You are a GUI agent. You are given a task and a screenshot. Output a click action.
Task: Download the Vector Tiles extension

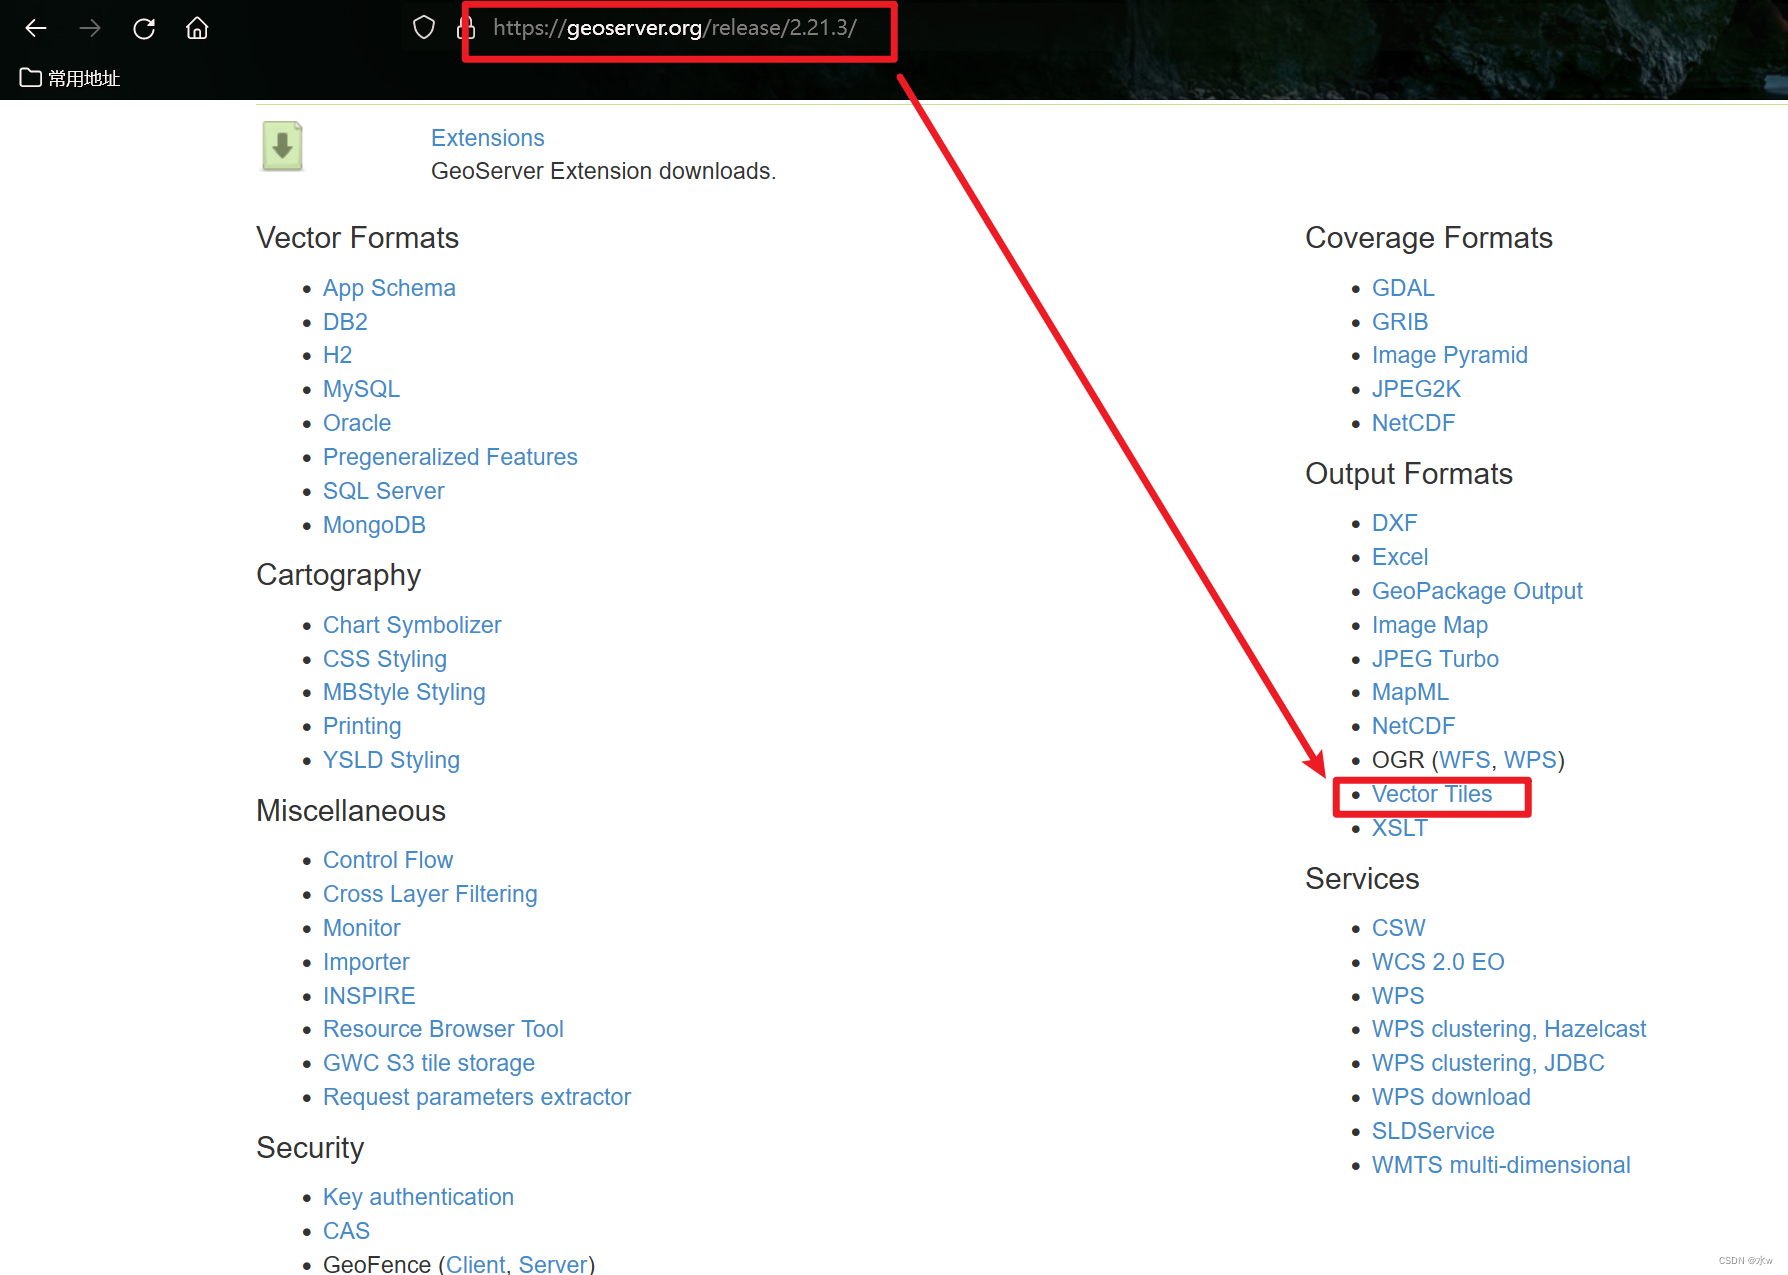(x=1432, y=794)
